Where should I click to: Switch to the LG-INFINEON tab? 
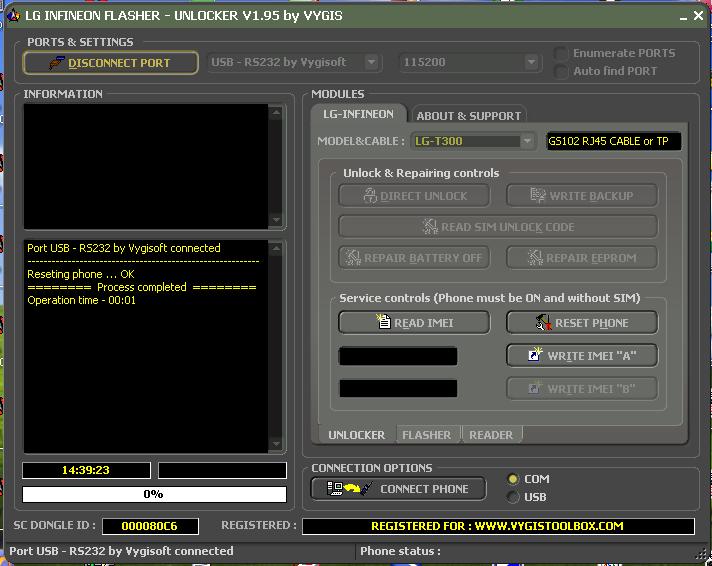tap(358, 114)
